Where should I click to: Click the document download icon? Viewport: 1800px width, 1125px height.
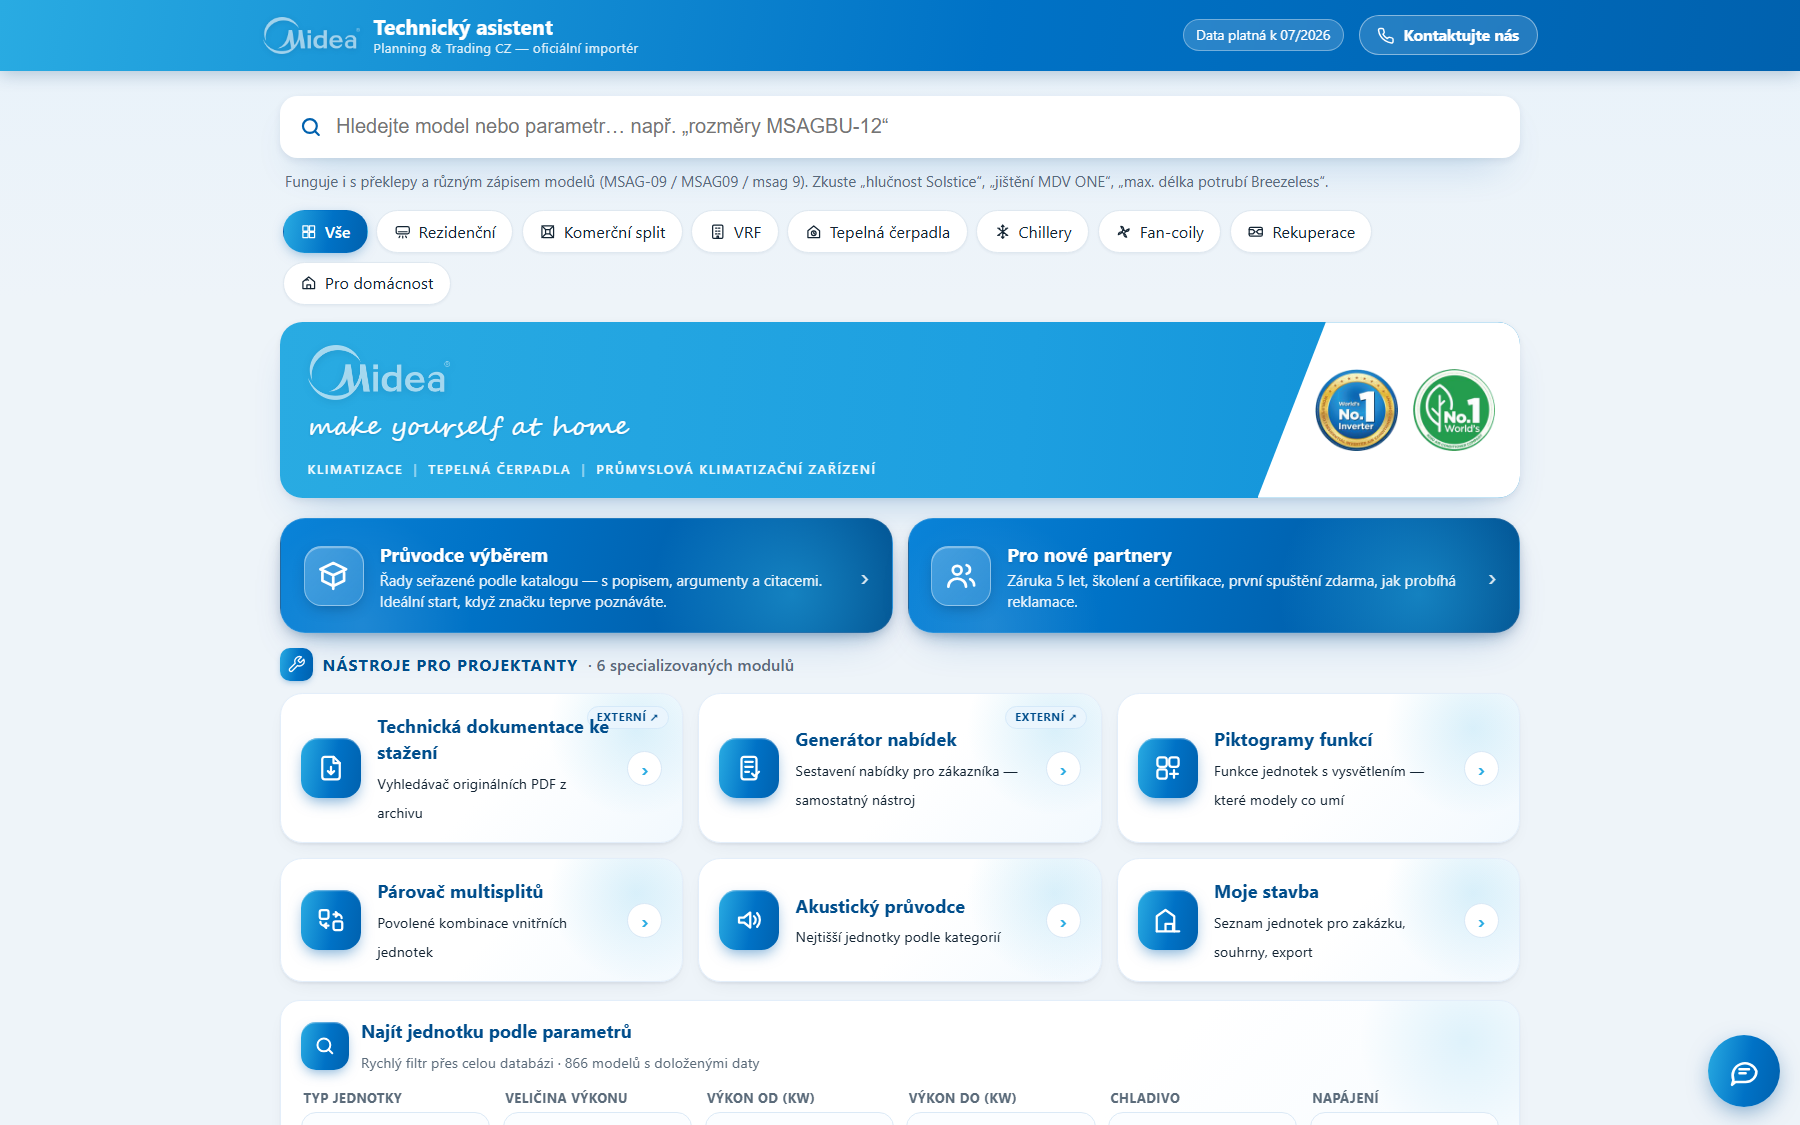click(331, 768)
